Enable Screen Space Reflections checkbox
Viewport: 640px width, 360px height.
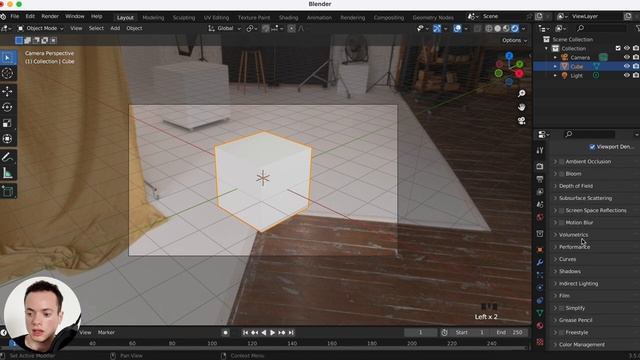[x=562, y=211]
